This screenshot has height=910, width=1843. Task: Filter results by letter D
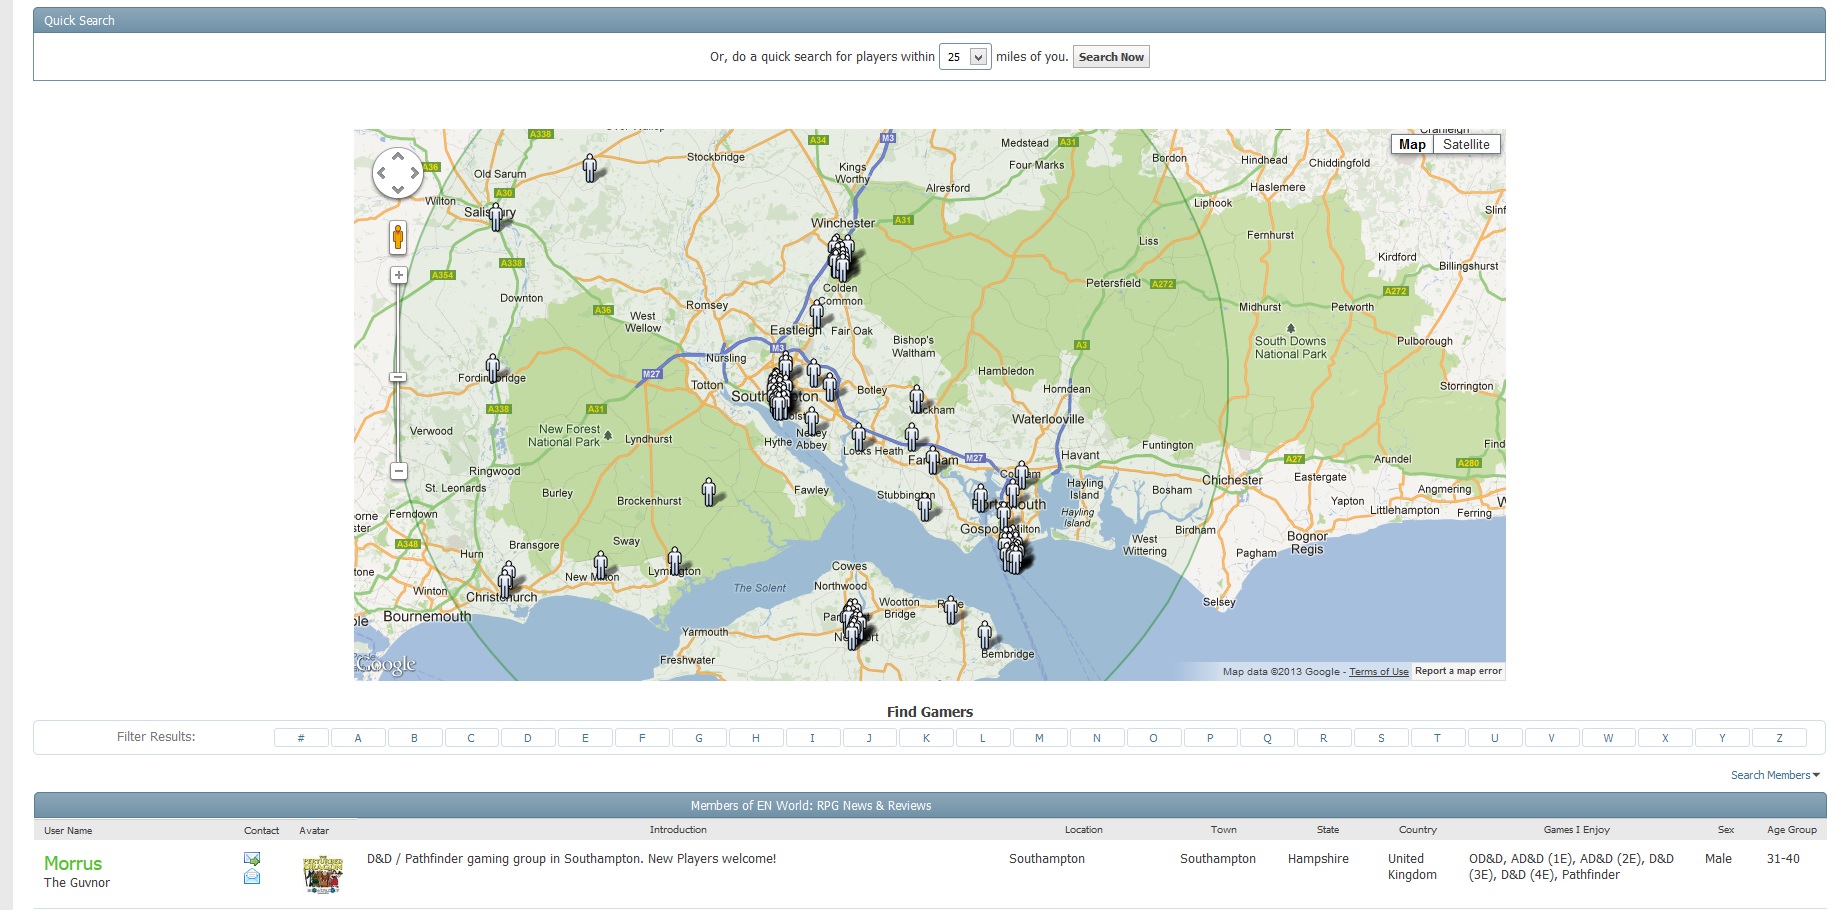[528, 738]
